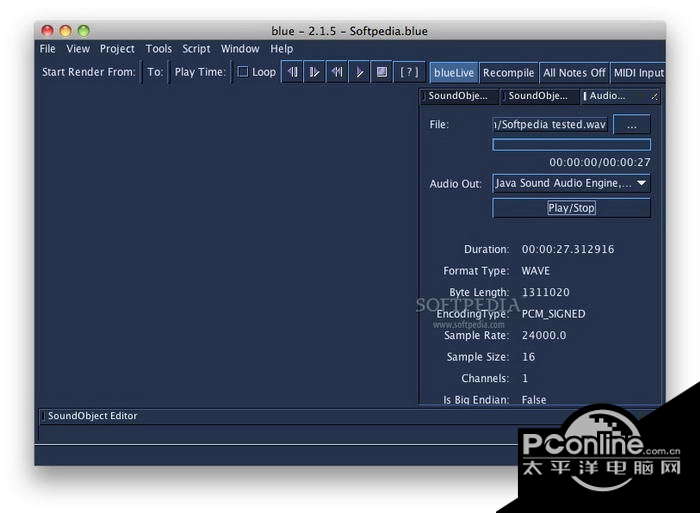Screen dimensions: 700x513
Task: Click the play render icon
Action: (x=359, y=72)
